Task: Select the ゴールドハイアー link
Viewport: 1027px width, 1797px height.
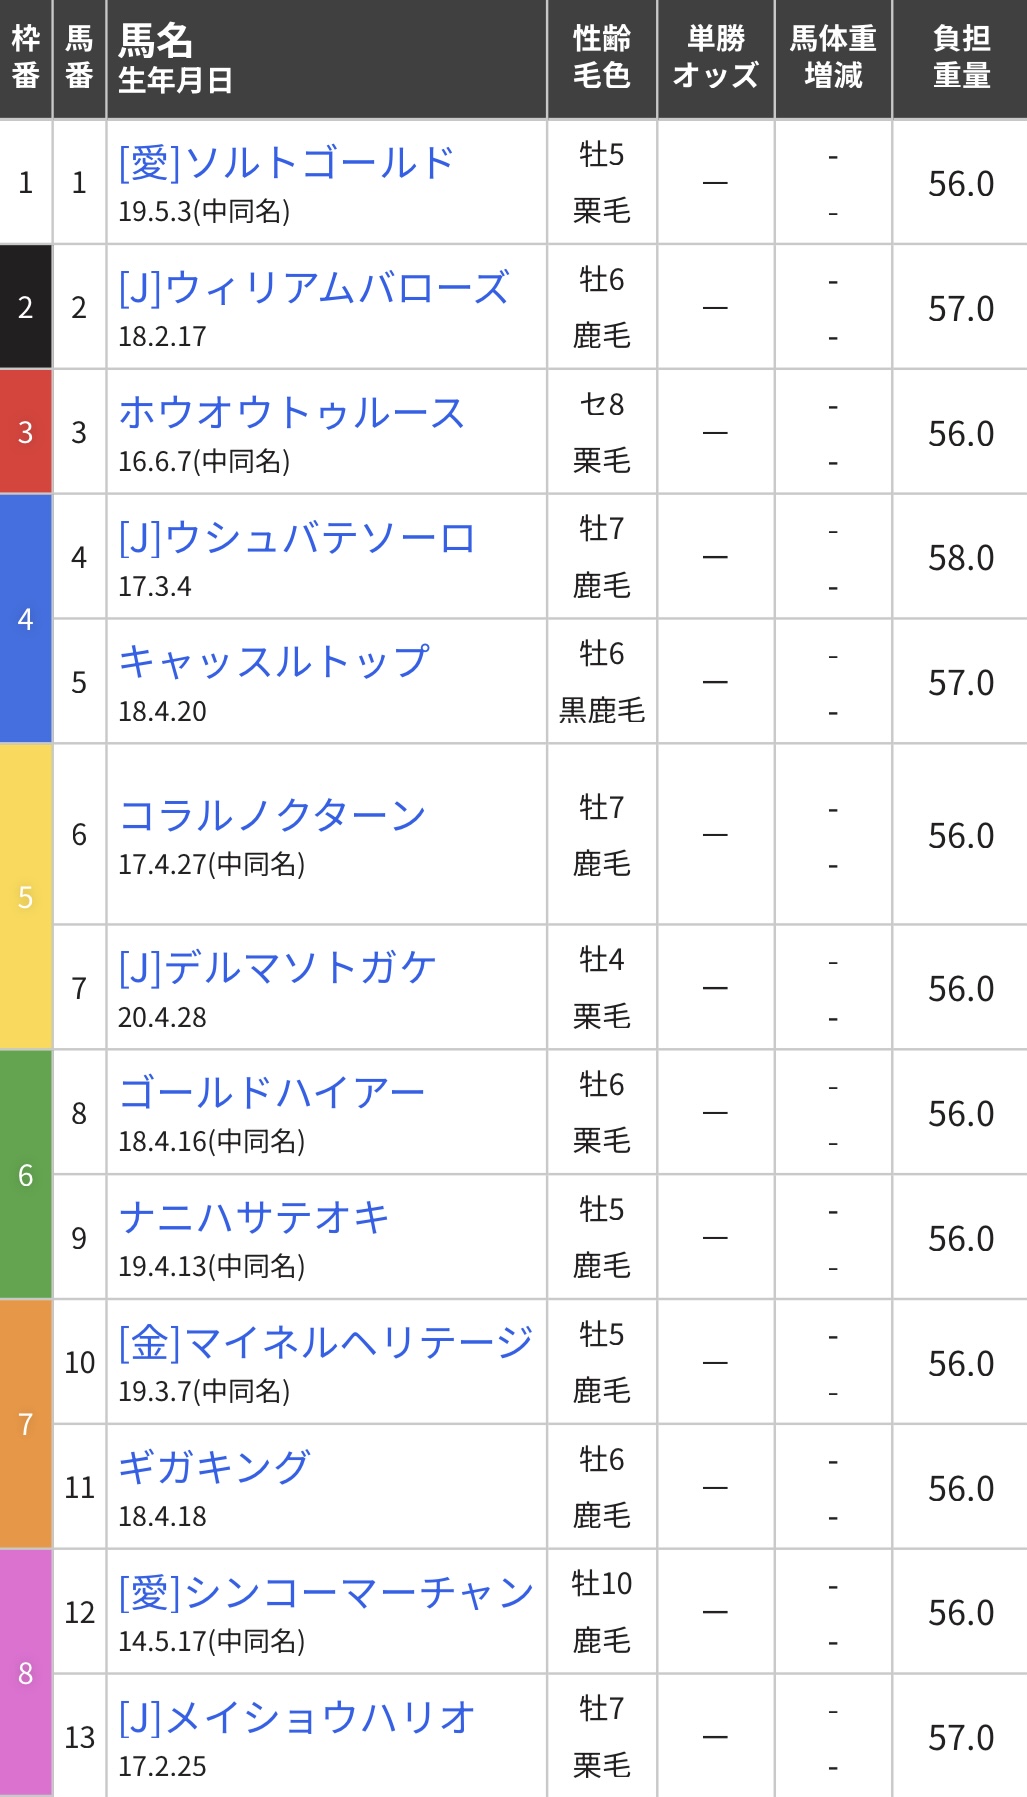Action: [x=272, y=1093]
